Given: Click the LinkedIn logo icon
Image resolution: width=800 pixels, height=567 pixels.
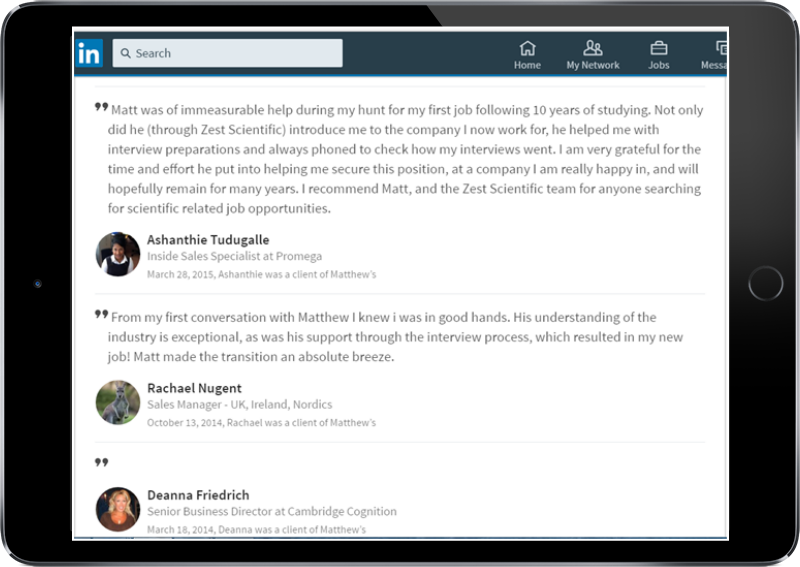Looking at the screenshot, I should [89, 53].
